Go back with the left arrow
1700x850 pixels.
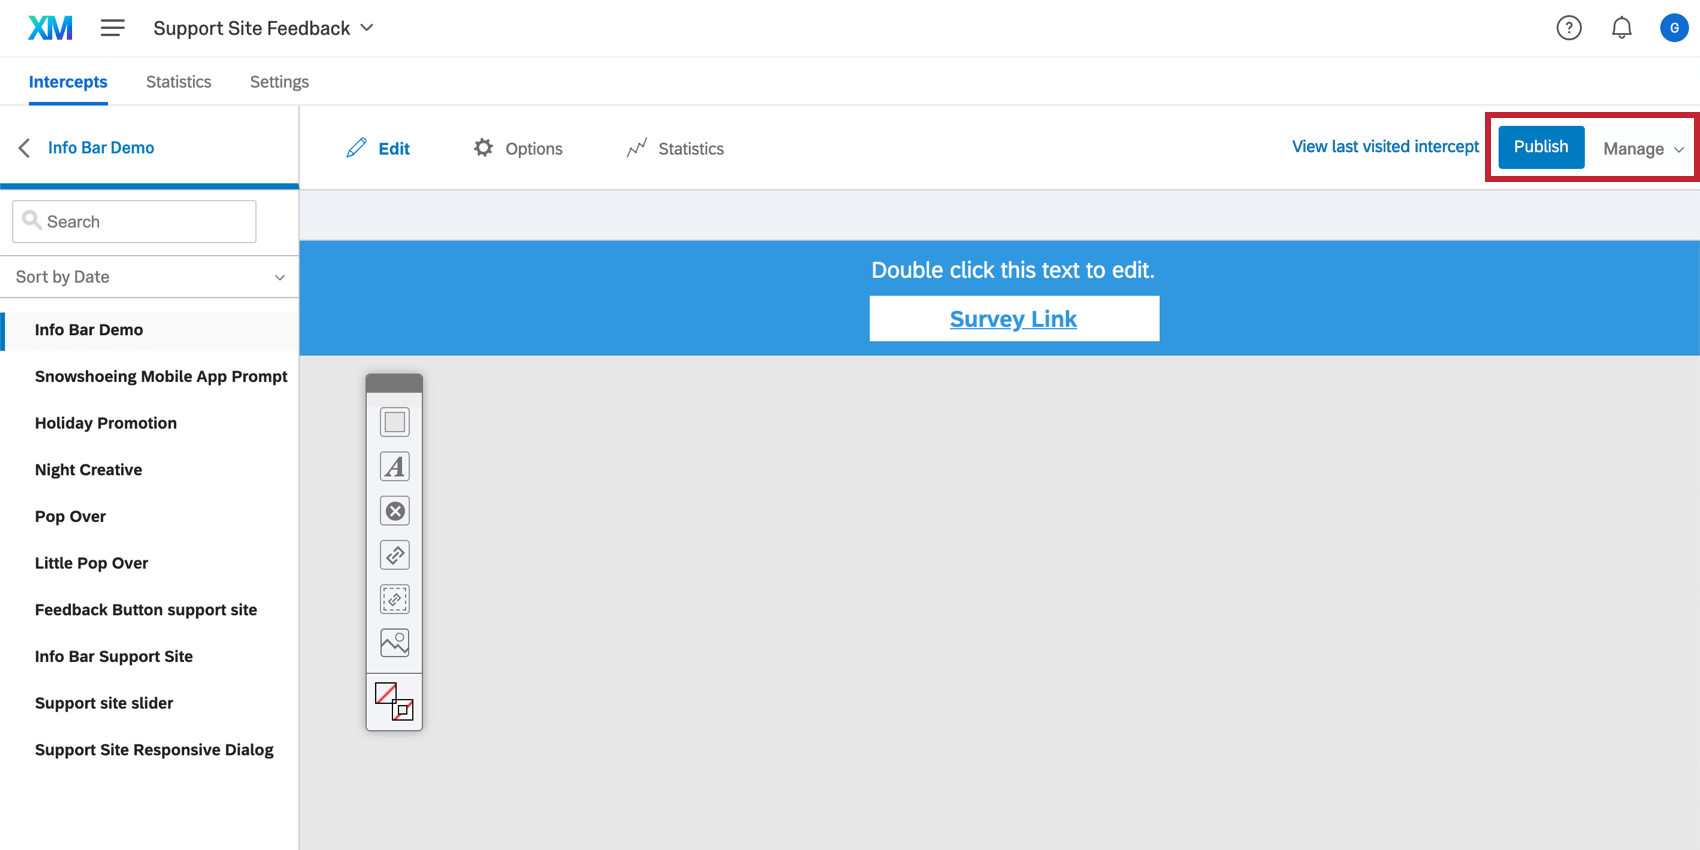(x=24, y=148)
